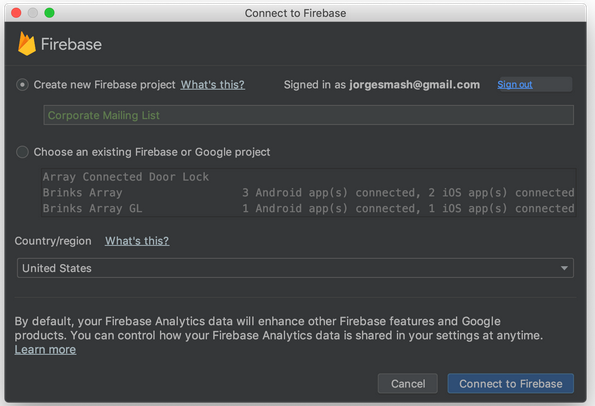Screen dimensions: 595x406
Task: Click the Firebase flame logo icon
Action: click(27, 44)
